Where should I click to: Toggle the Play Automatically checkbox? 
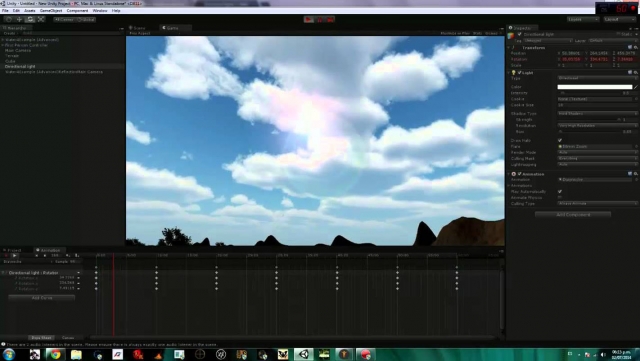(560, 192)
